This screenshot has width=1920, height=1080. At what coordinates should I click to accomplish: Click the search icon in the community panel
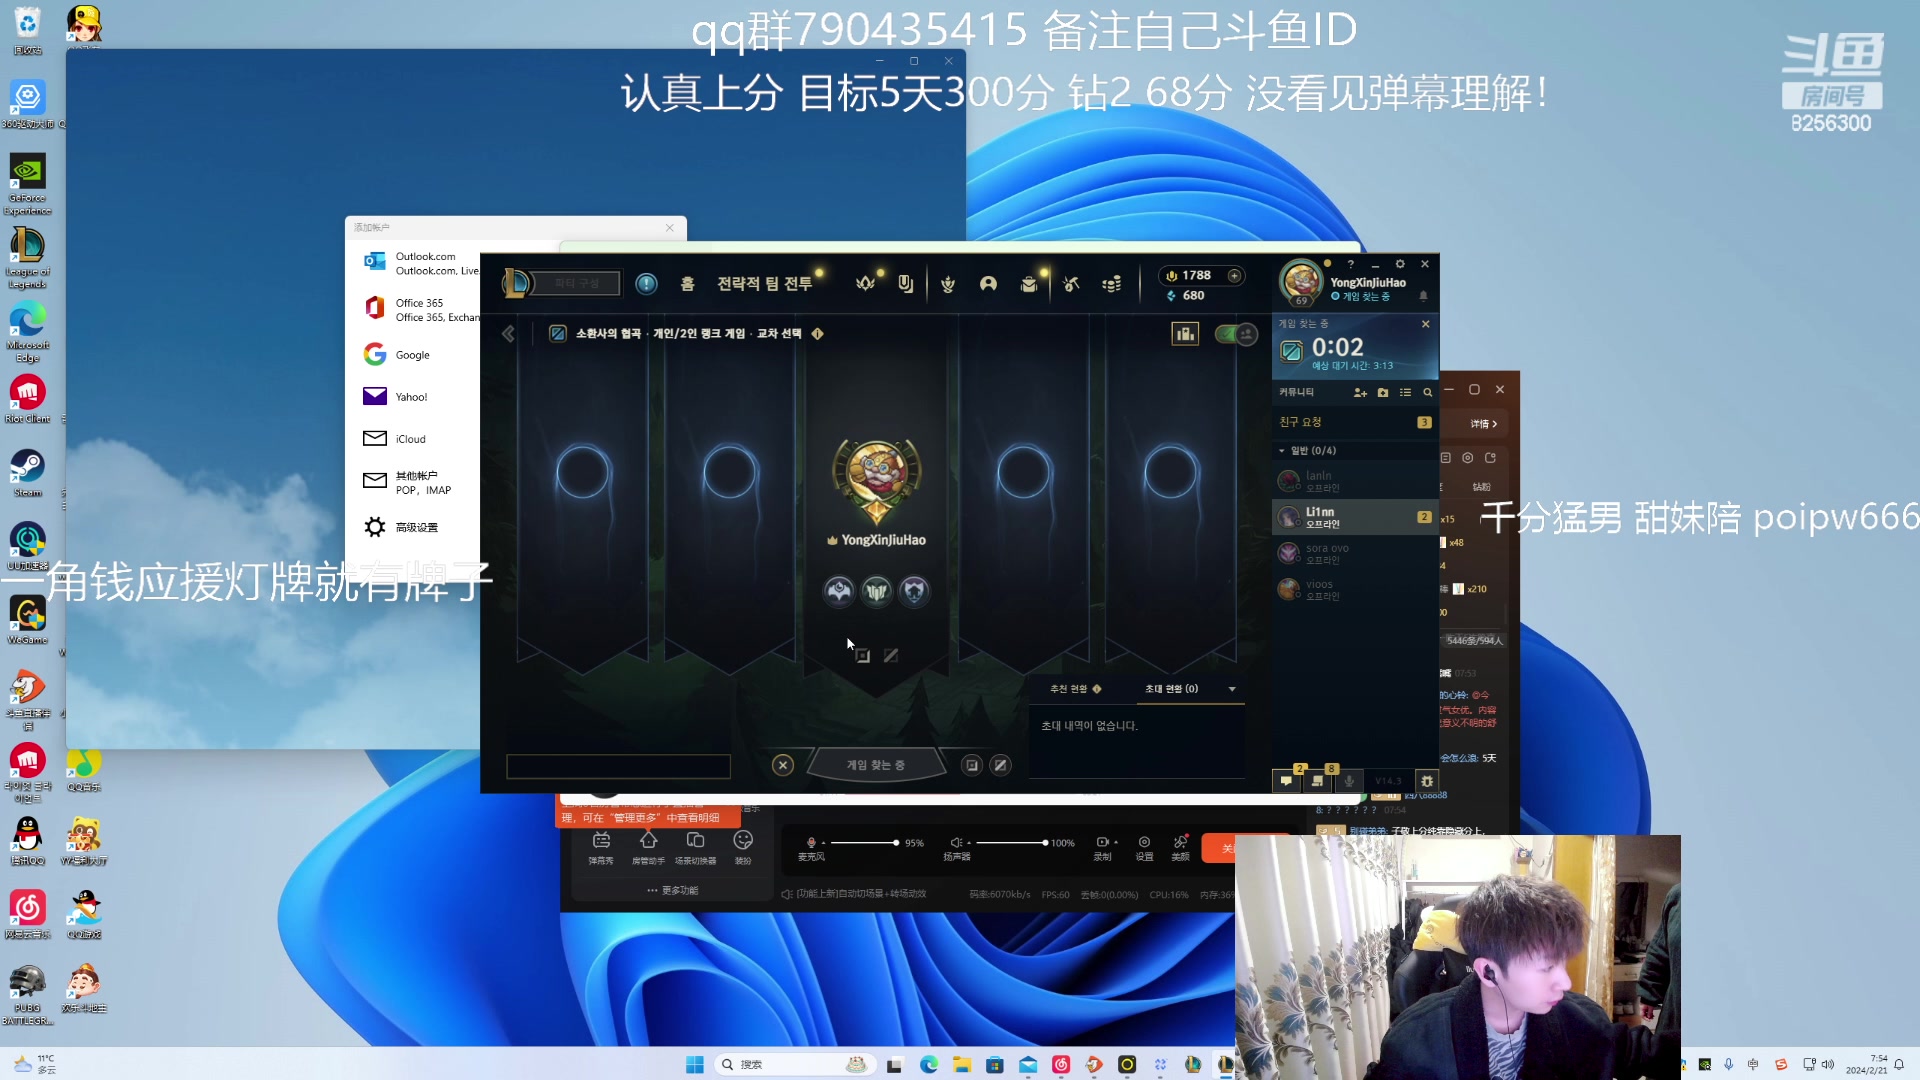[x=1426, y=393]
